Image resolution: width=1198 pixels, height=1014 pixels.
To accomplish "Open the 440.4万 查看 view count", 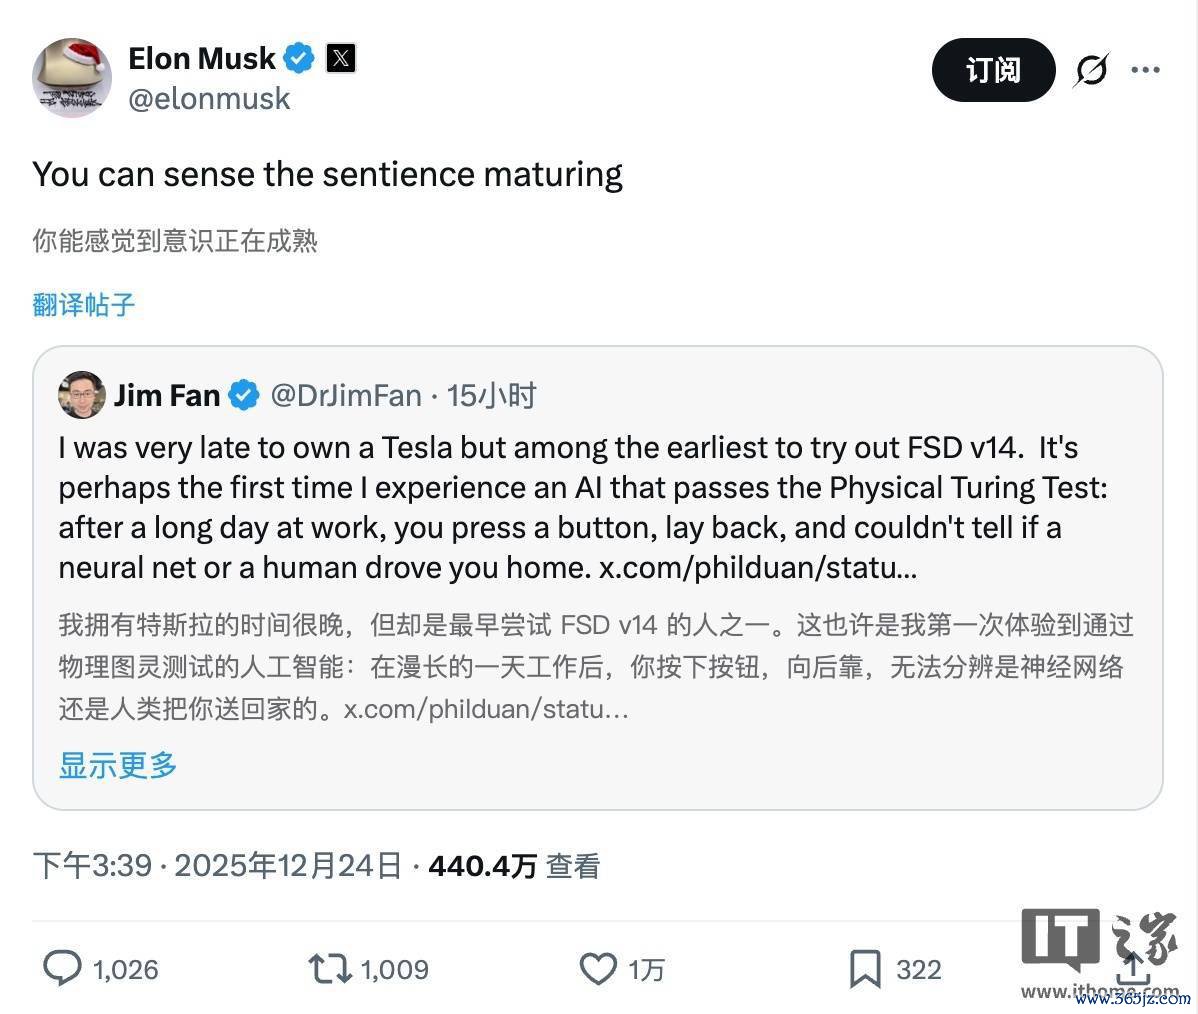I will (514, 866).
